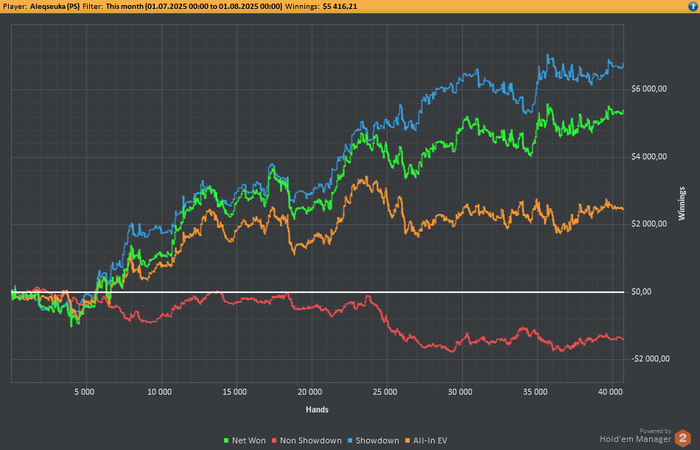Click the 25 000 hands axis label

click(385, 392)
